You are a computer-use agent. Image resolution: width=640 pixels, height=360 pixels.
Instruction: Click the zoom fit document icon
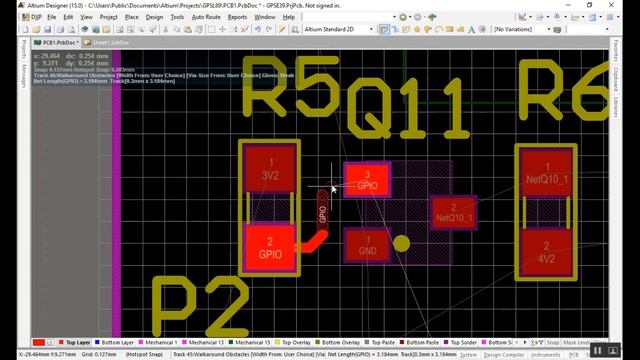120,29
